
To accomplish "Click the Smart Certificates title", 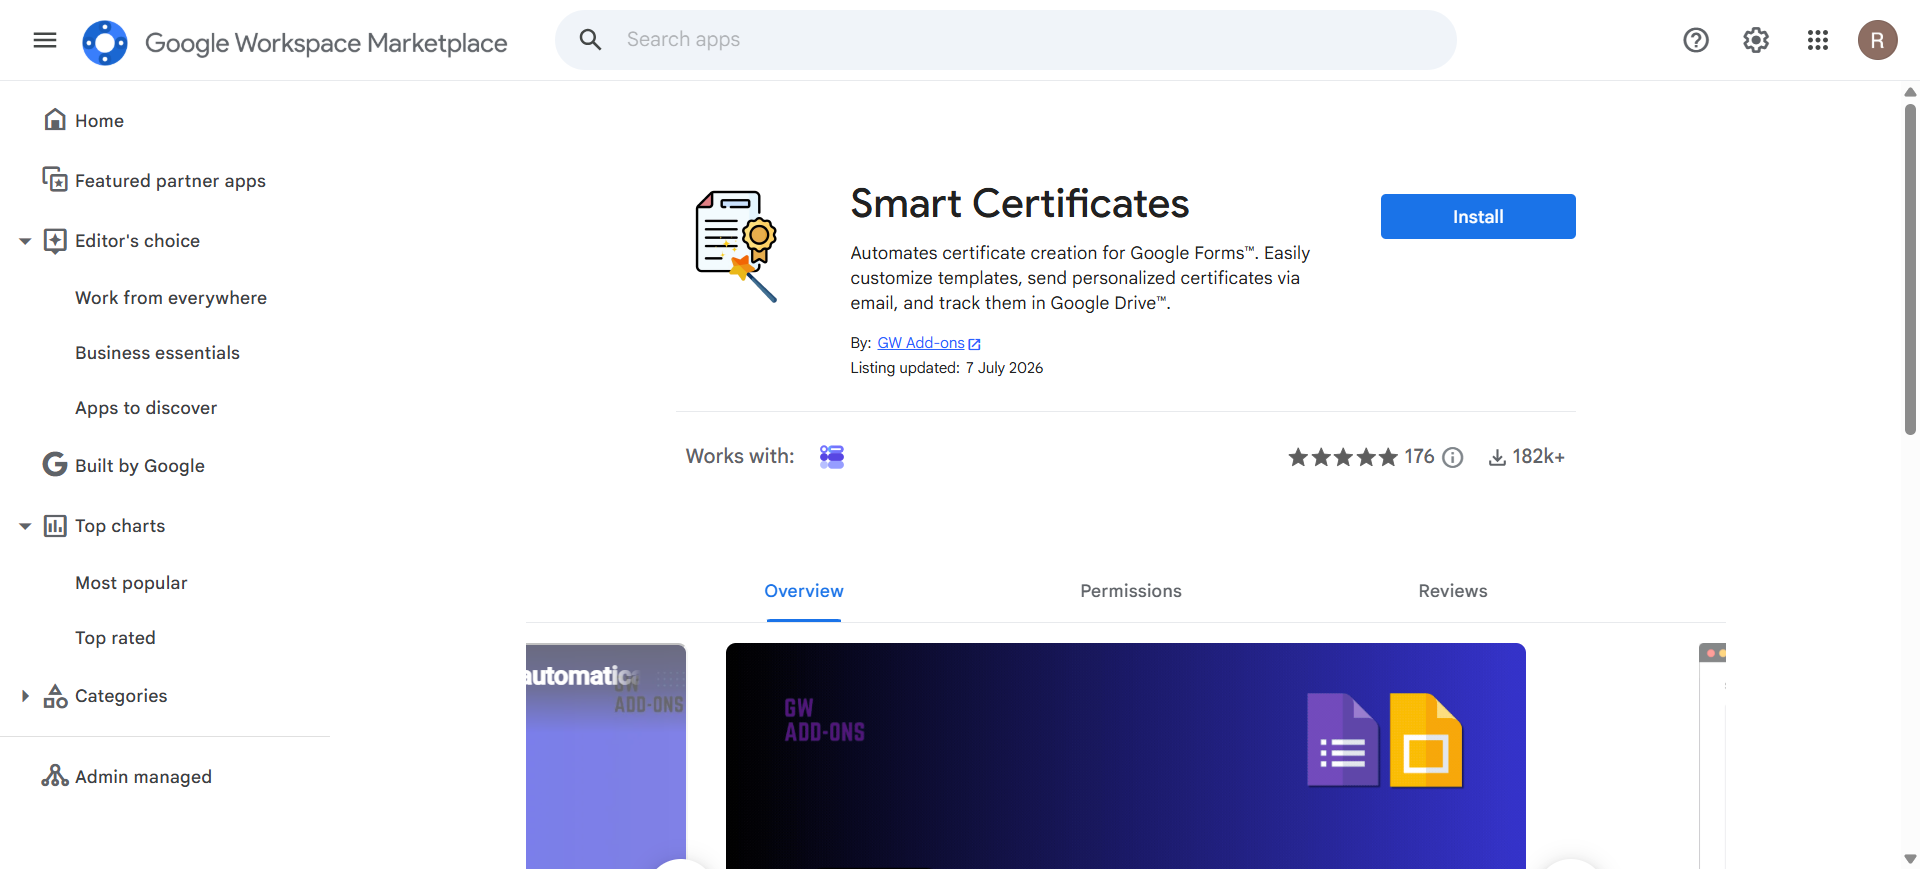I will 1020,204.
